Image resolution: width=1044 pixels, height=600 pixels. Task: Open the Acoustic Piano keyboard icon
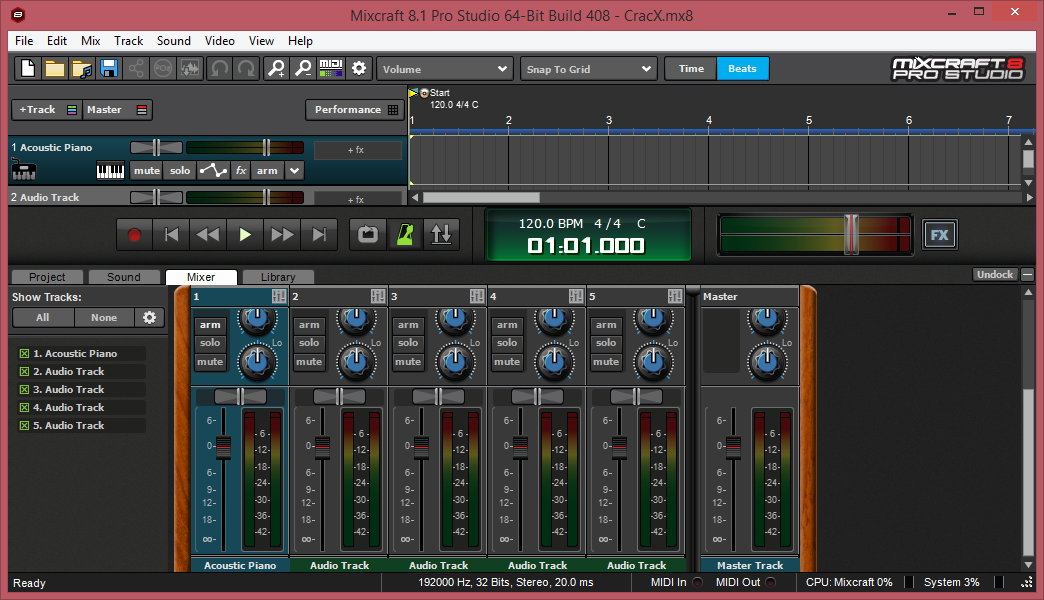pos(111,171)
